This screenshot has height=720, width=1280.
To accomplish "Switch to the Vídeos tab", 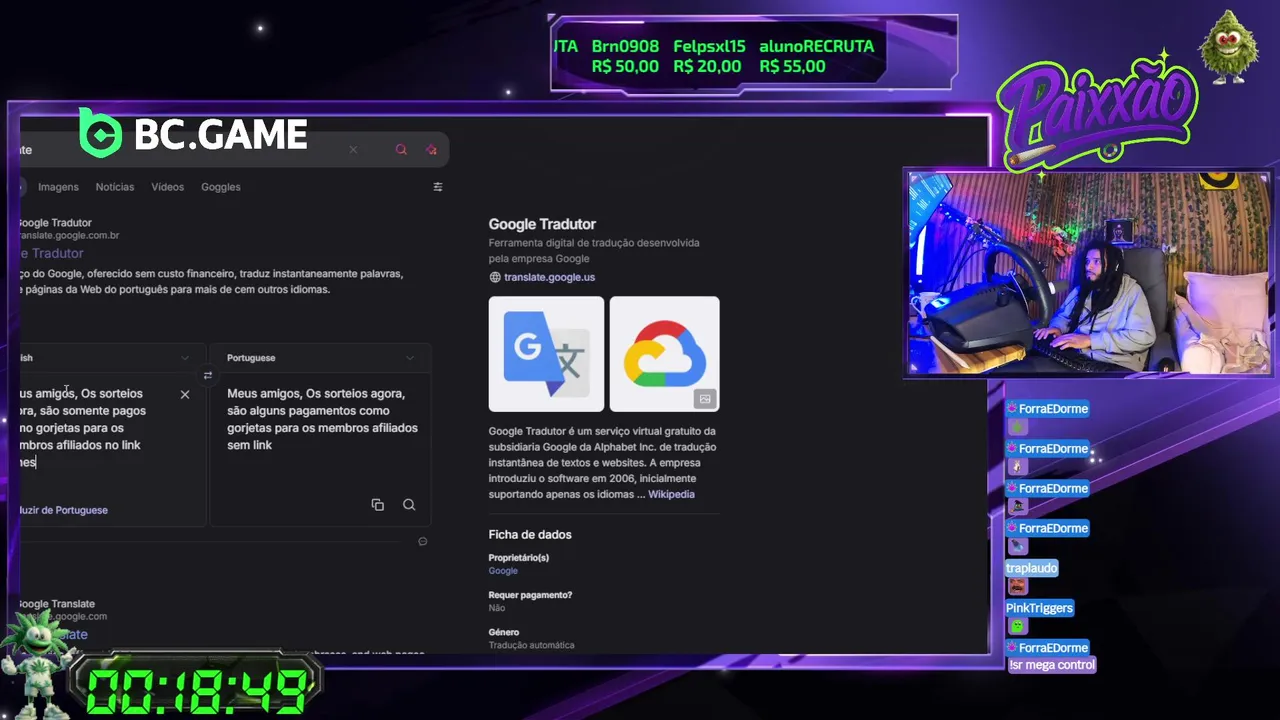I will [x=167, y=187].
